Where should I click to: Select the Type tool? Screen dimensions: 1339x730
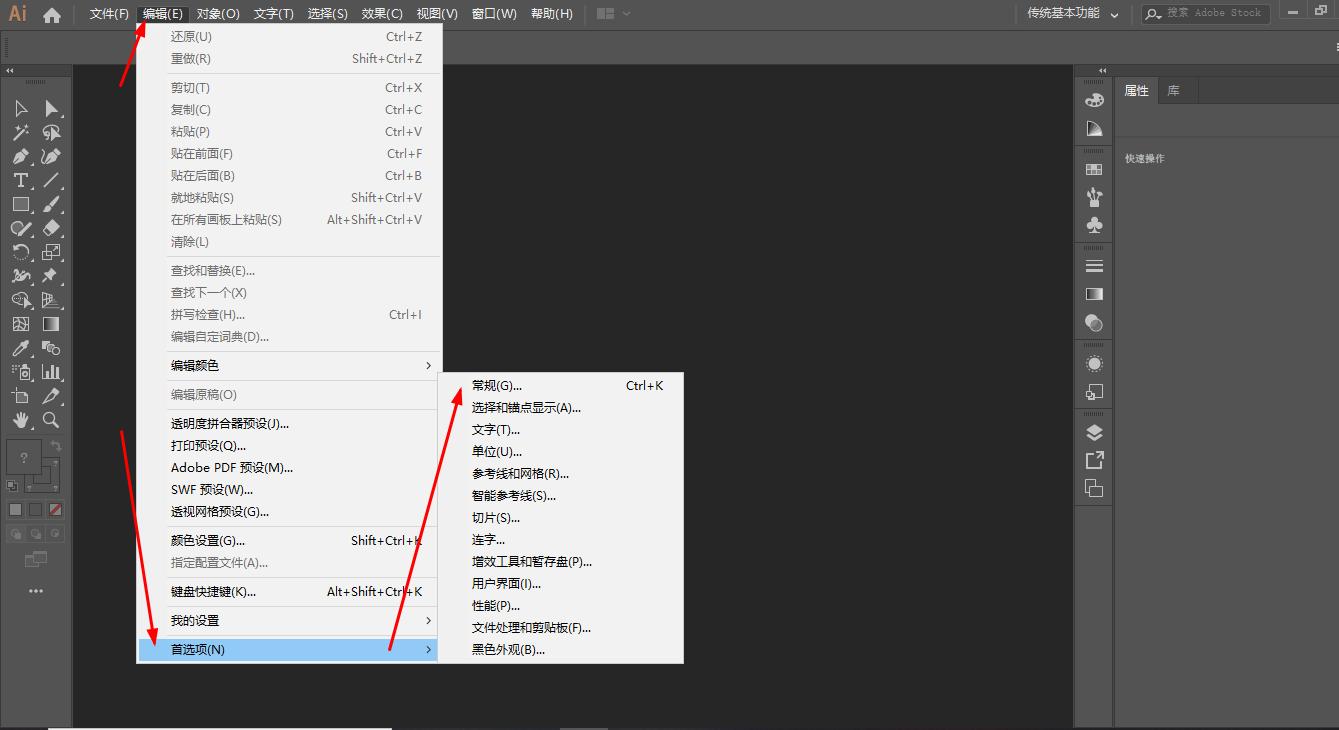coord(20,180)
